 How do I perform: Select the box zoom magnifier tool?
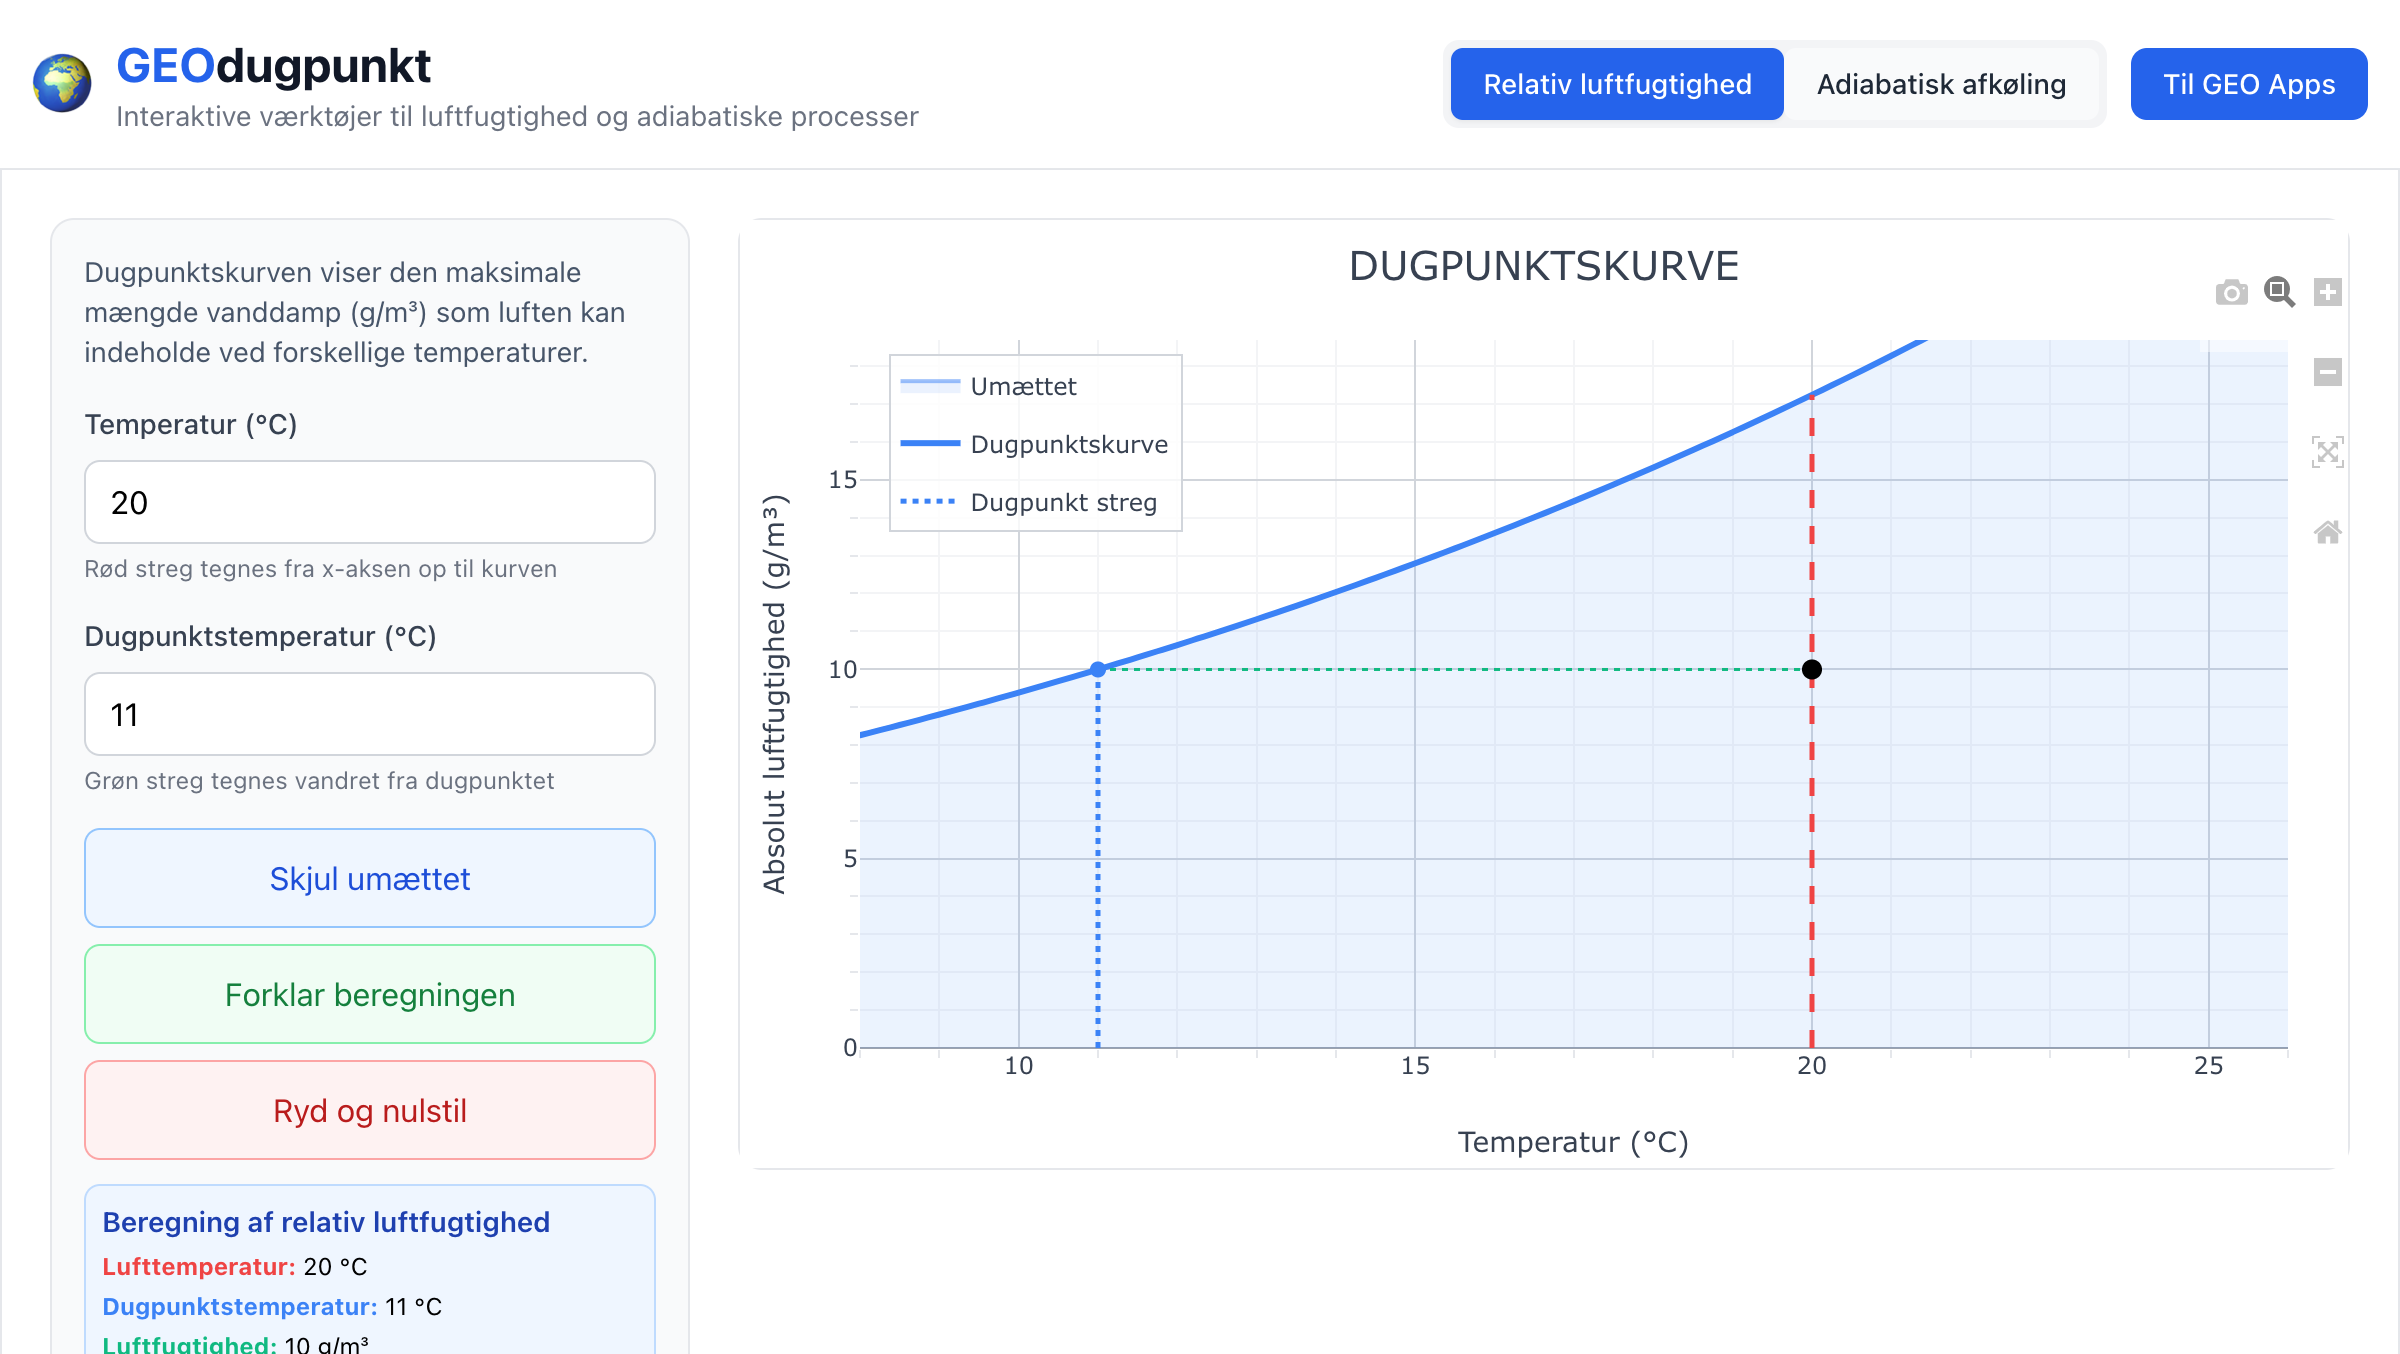pyautogui.click(x=2279, y=292)
